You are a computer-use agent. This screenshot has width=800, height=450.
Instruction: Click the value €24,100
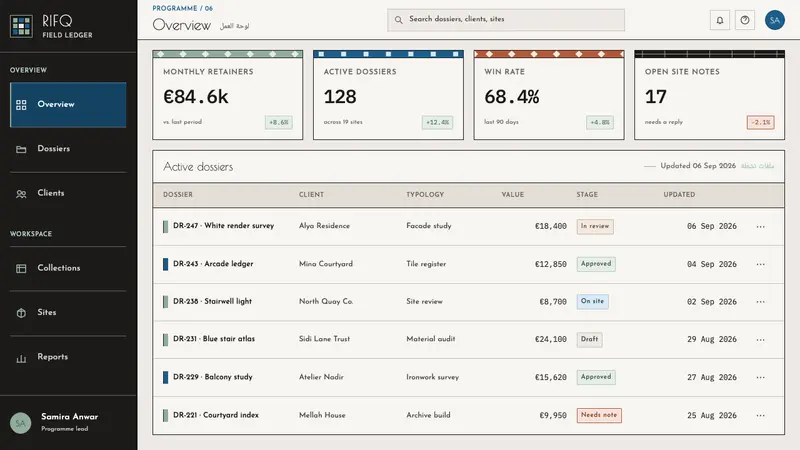point(551,339)
